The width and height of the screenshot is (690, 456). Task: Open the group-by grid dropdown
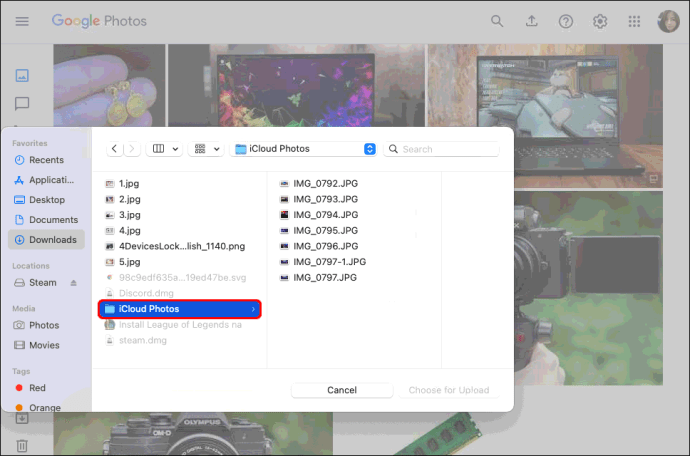[206, 149]
